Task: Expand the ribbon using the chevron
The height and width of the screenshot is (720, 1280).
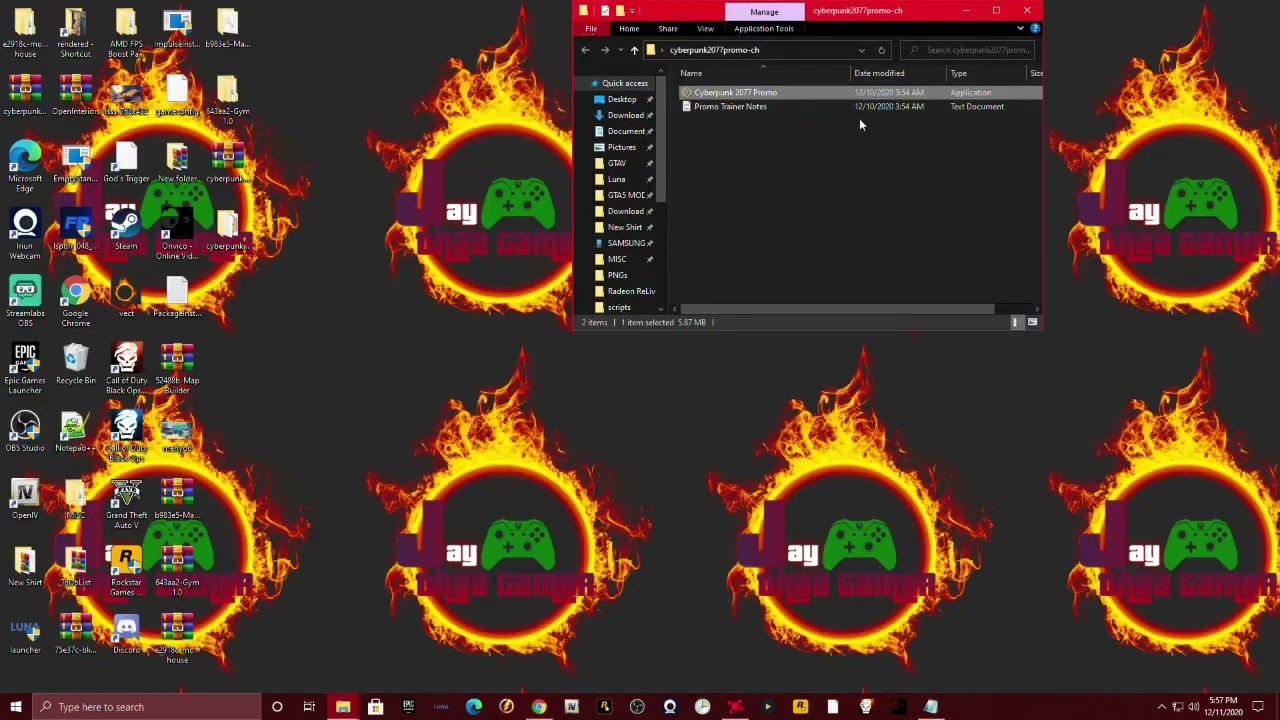Action: (x=1020, y=28)
